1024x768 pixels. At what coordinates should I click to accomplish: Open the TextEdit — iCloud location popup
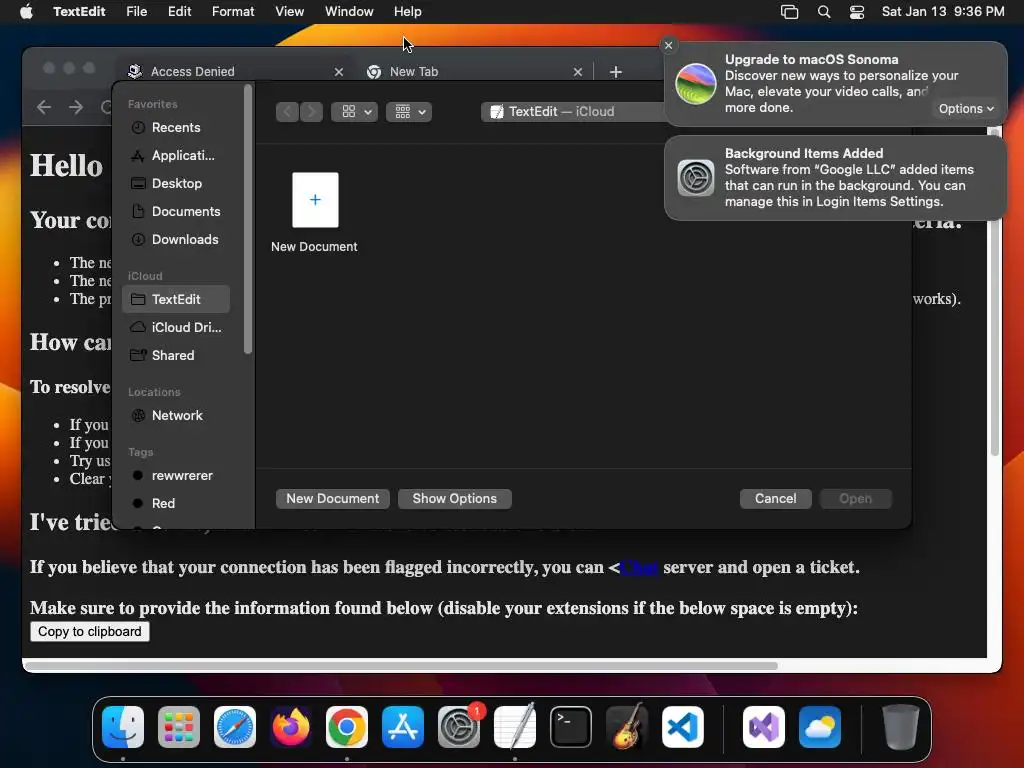click(573, 112)
